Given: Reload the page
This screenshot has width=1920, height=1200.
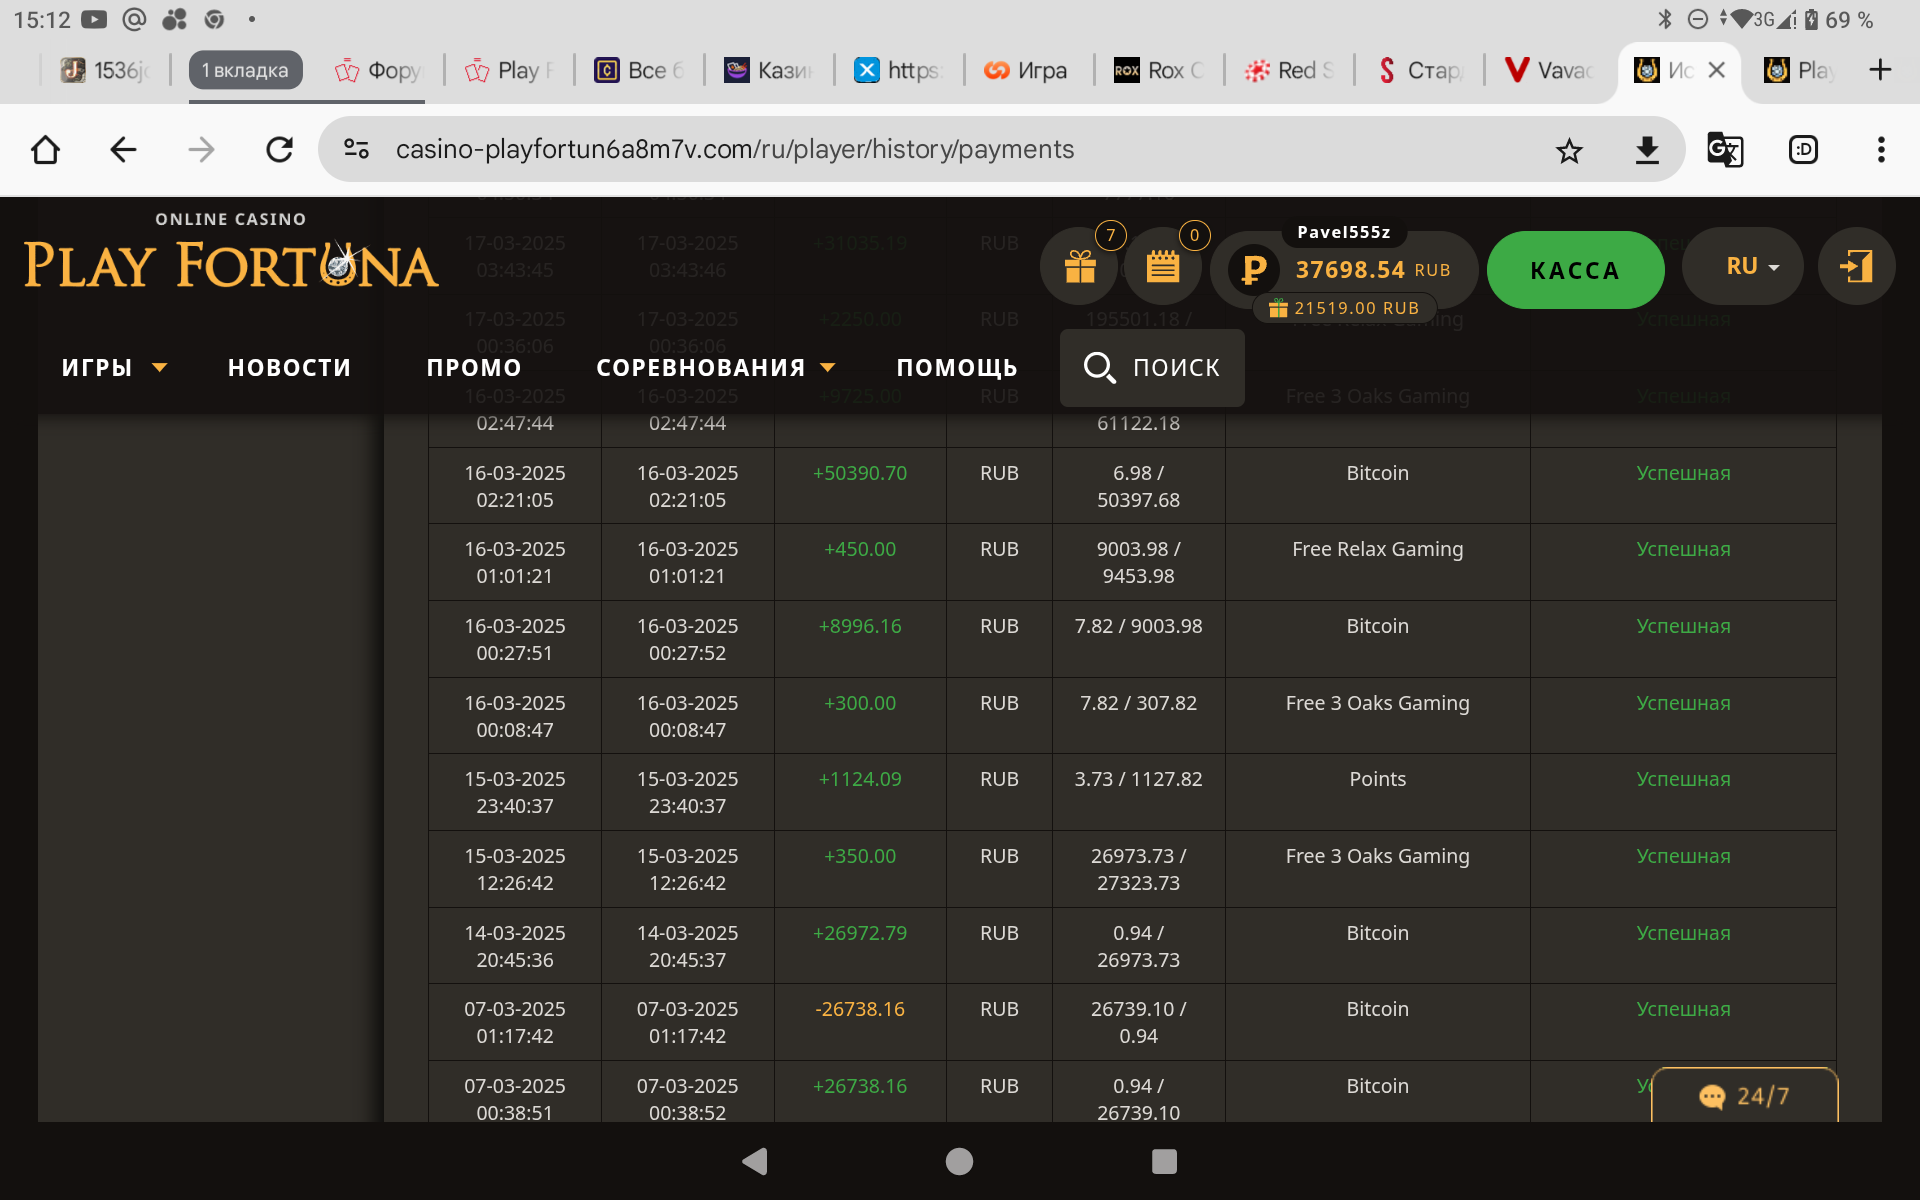Looking at the screenshot, I should (x=279, y=150).
